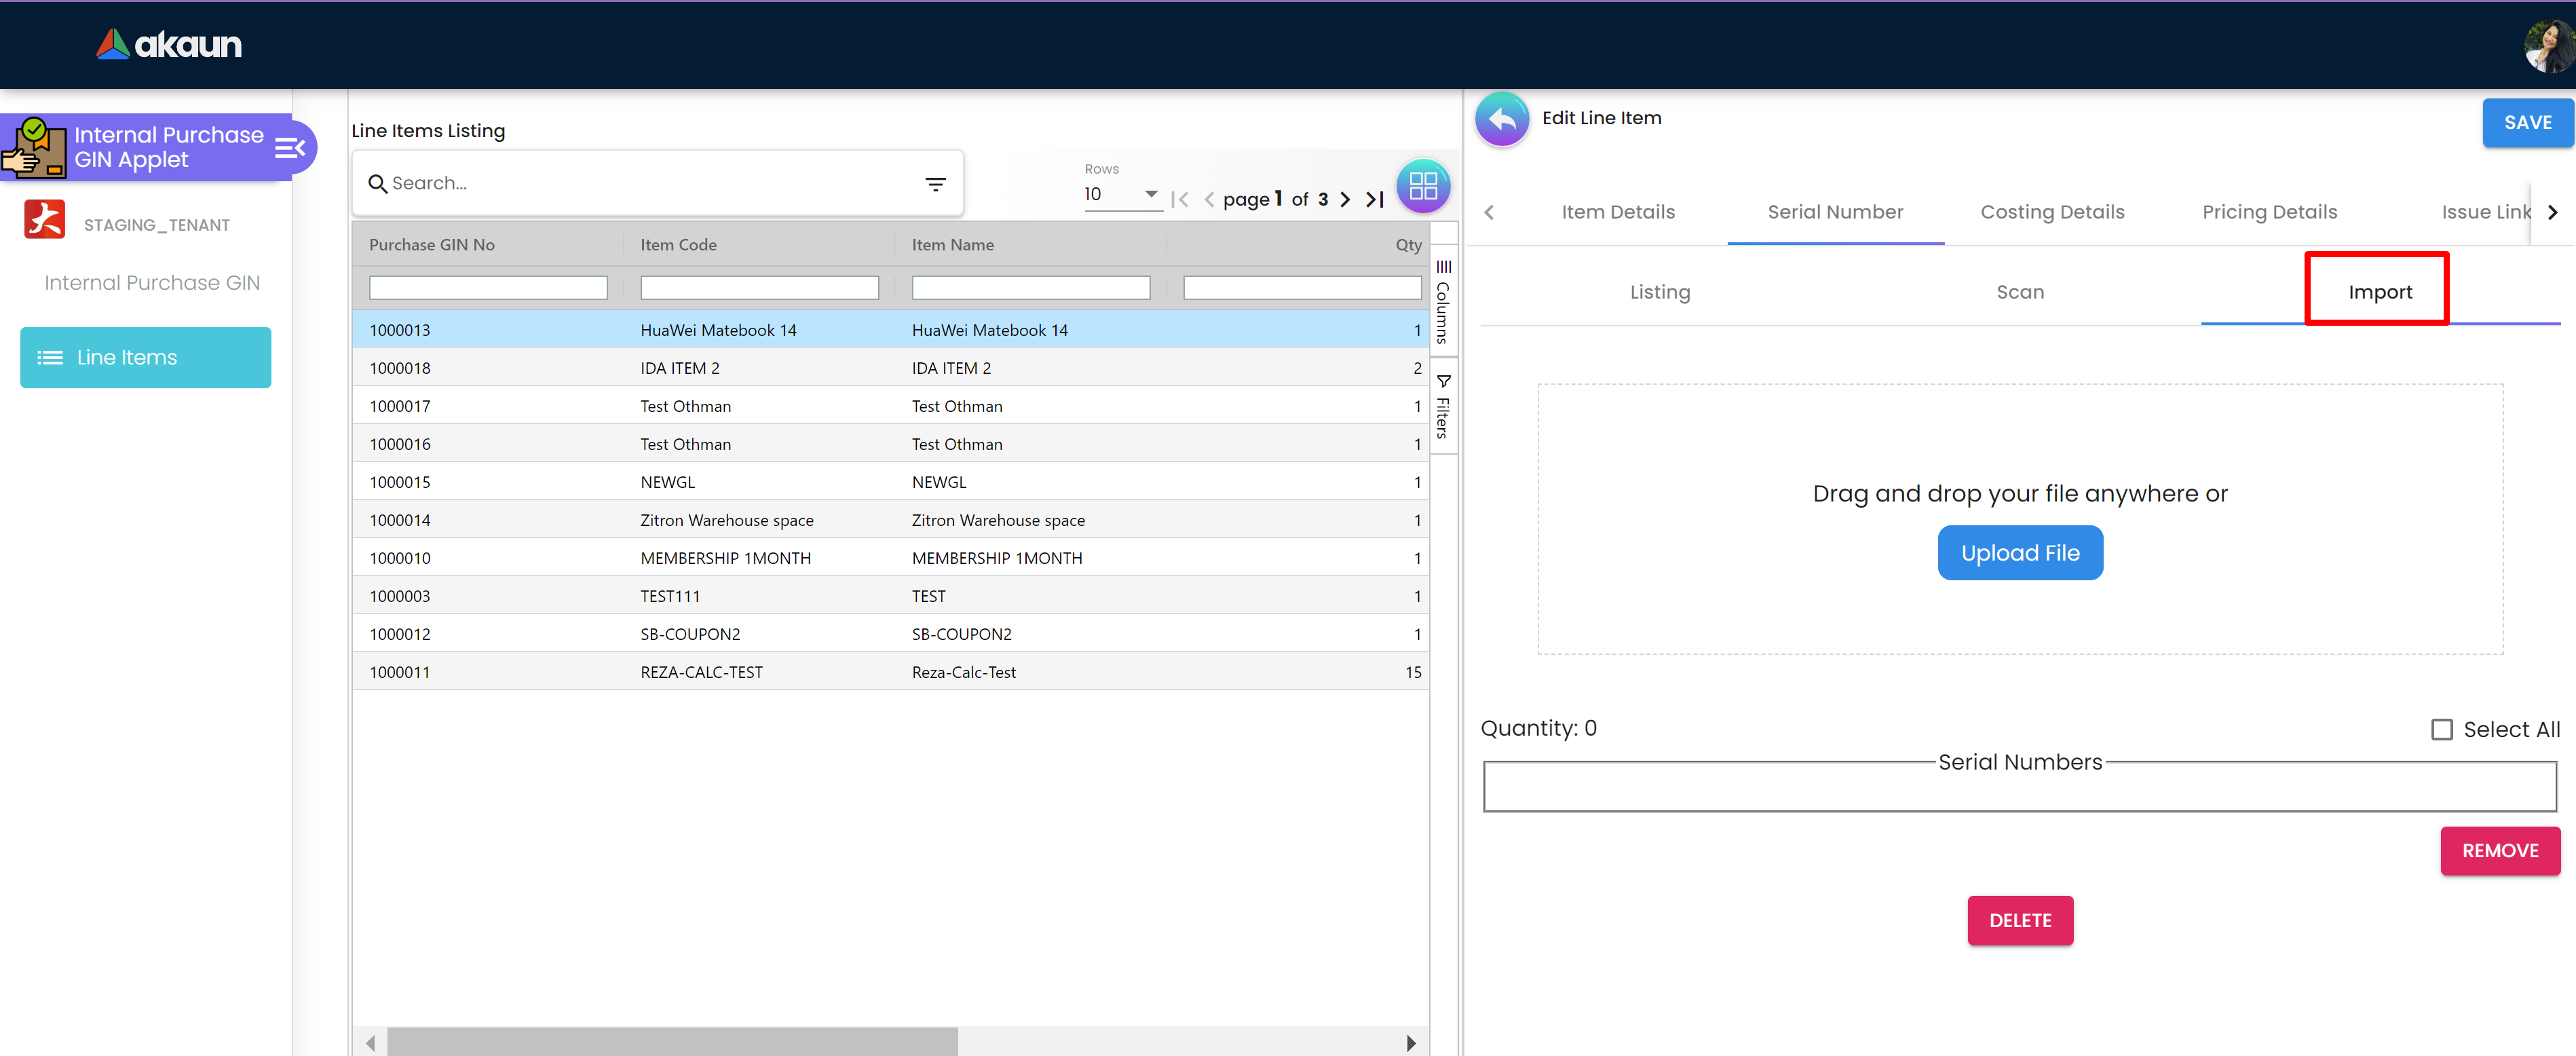The image size is (2576, 1056).
Task: Click the red DELETE button
Action: (2019, 920)
